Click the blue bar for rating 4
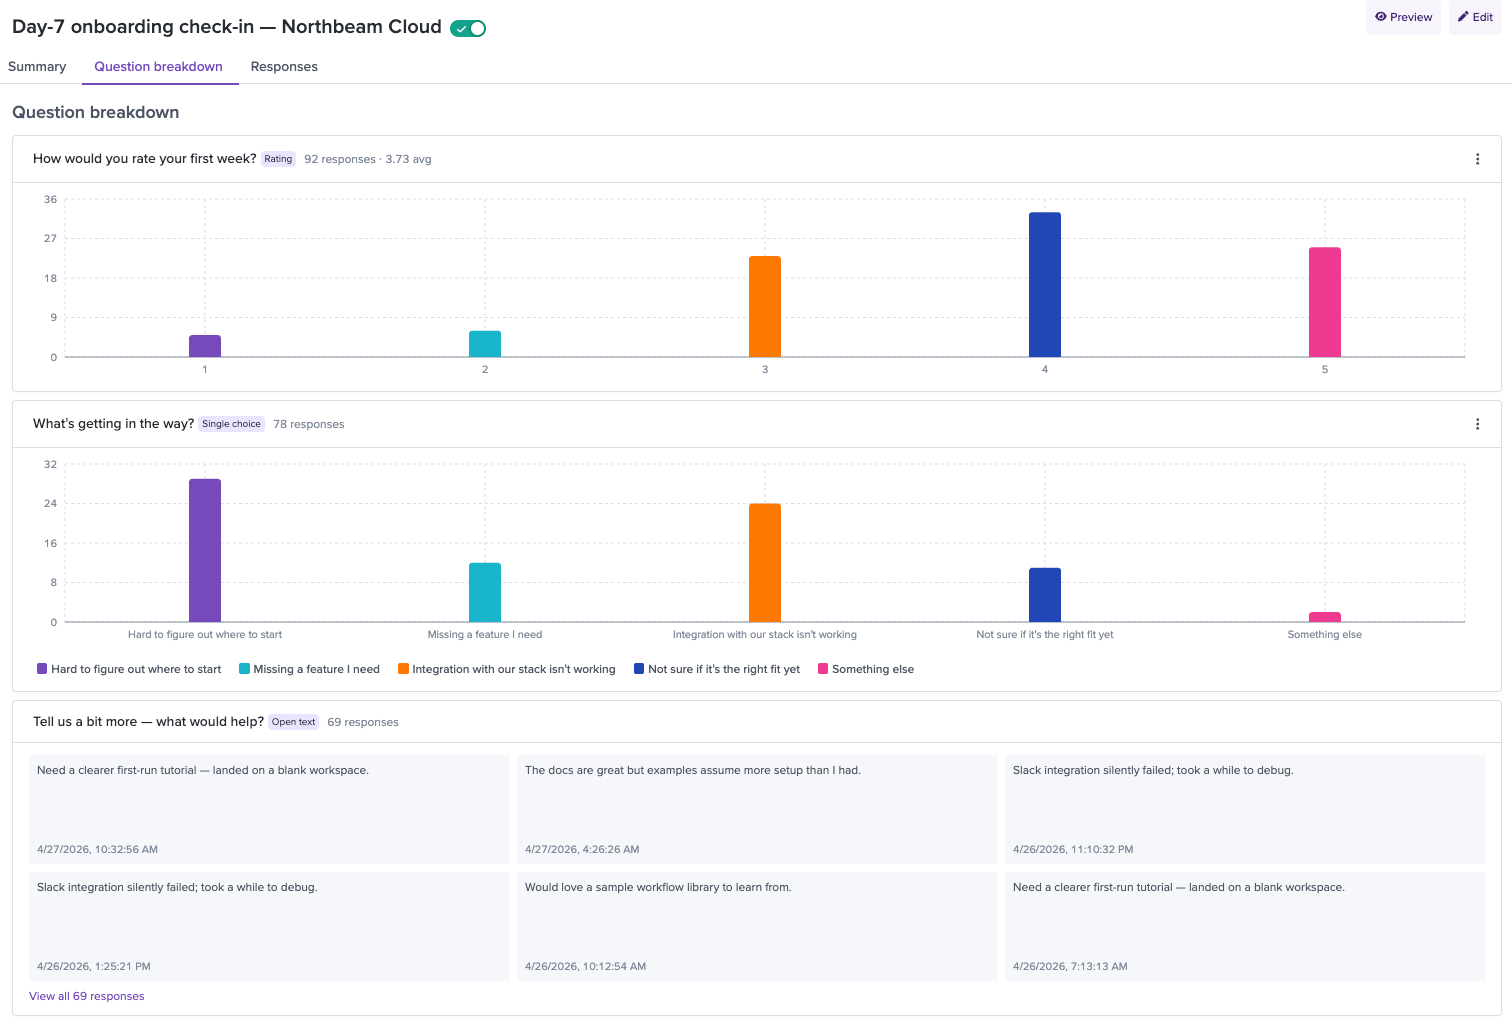 tap(1045, 284)
